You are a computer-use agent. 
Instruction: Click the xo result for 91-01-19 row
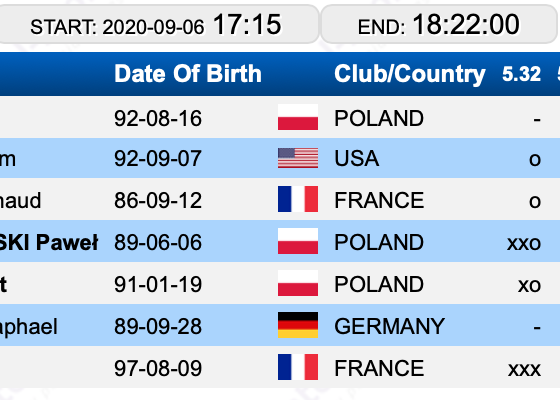(x=529, y=285)
